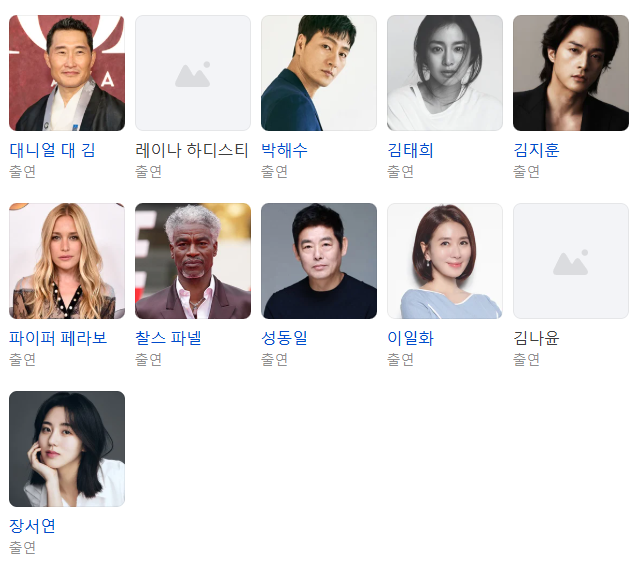
Task: Open the 파이퍼 페라보 name link
Action: 58,338
